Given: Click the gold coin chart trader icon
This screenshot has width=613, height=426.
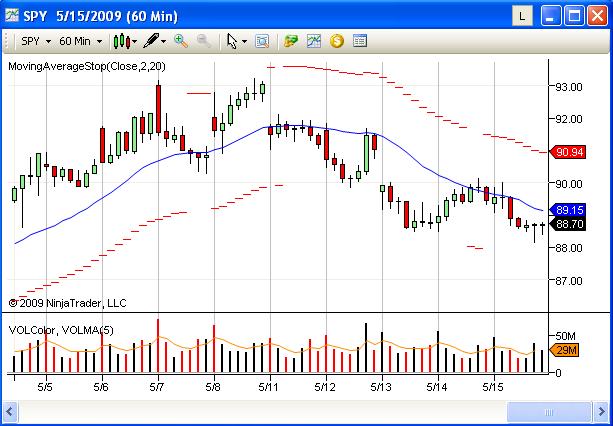Looking at the screenshot, I should tap(337, 41).
